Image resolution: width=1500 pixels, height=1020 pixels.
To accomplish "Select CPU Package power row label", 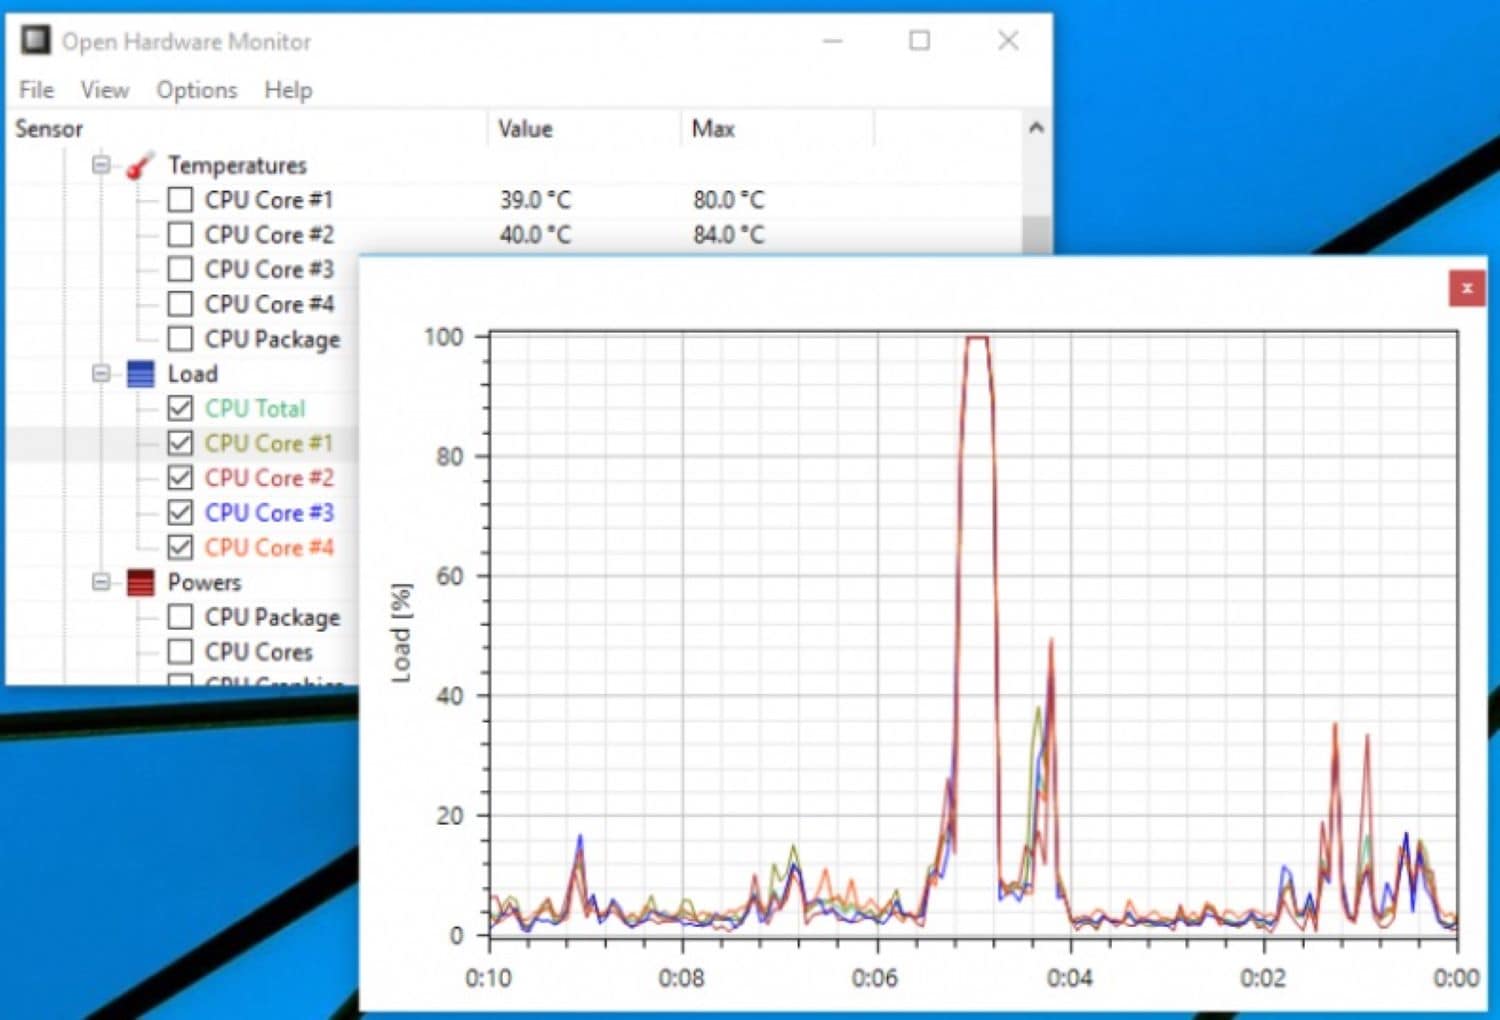I will pyautogui.click(x=272, y=618).
